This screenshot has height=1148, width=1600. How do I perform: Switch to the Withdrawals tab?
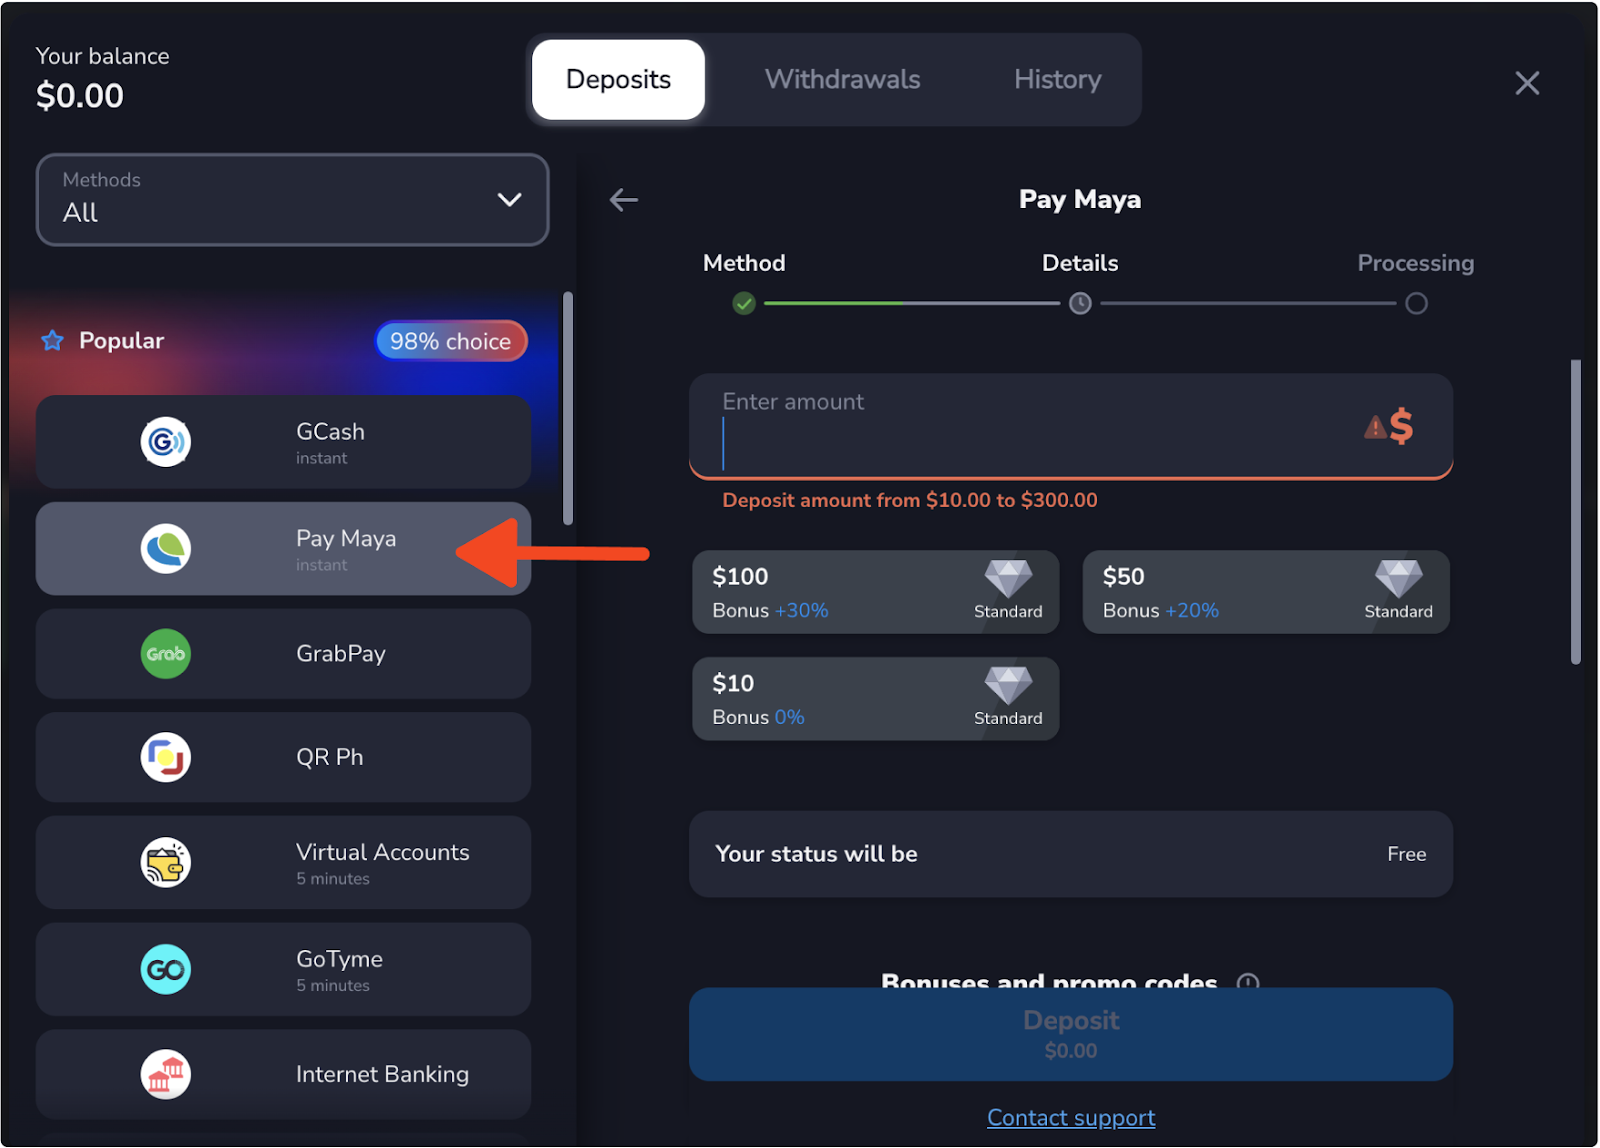click(x=842, y=80)
